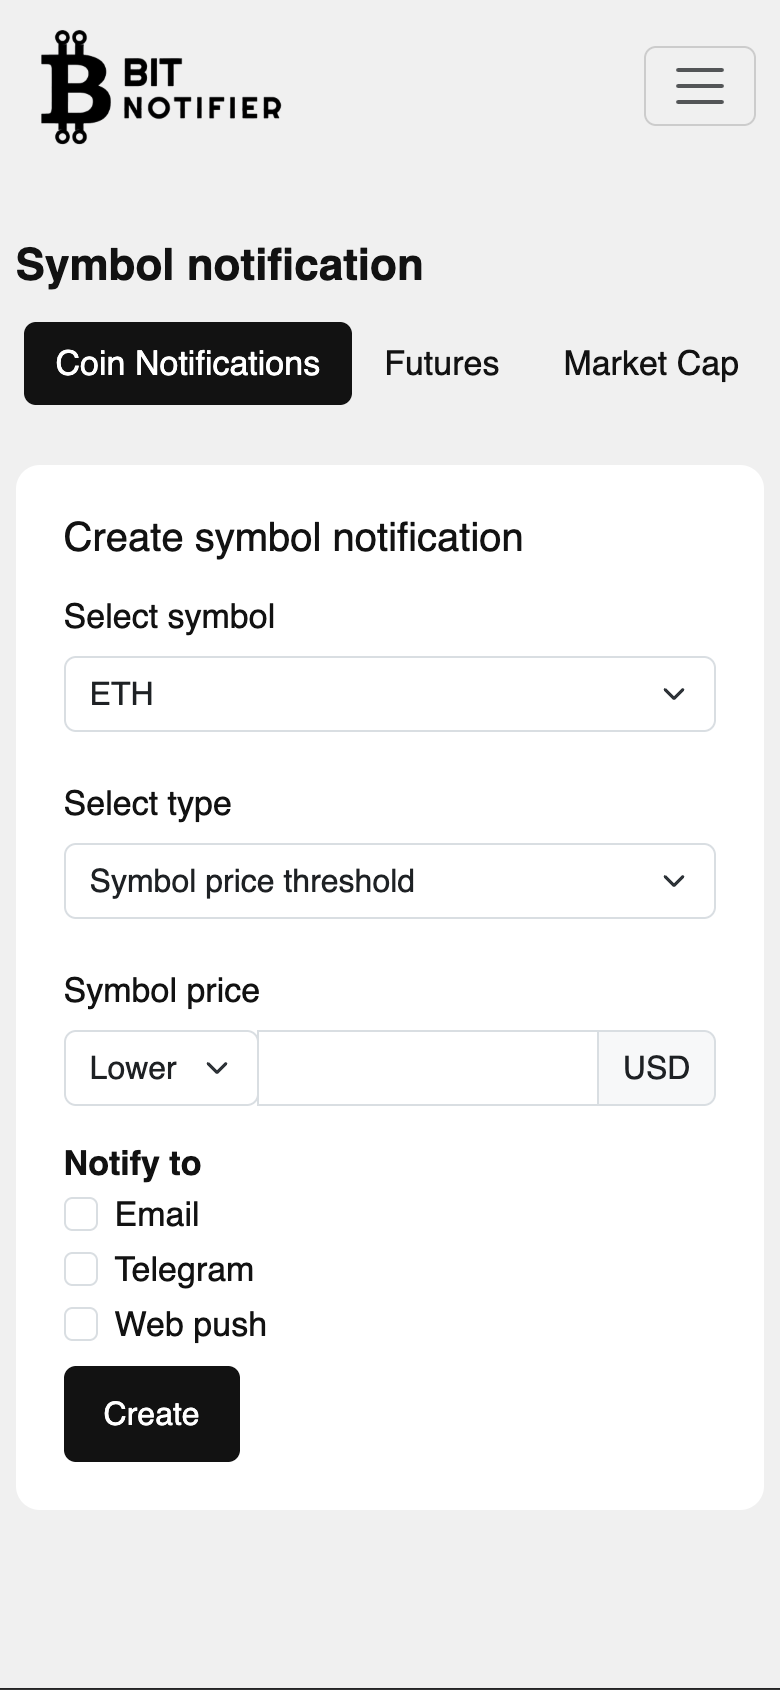Screen dimensions: 780x1690
Task: Click the chevron arrow in the type selector
Action: coord(674,881)
